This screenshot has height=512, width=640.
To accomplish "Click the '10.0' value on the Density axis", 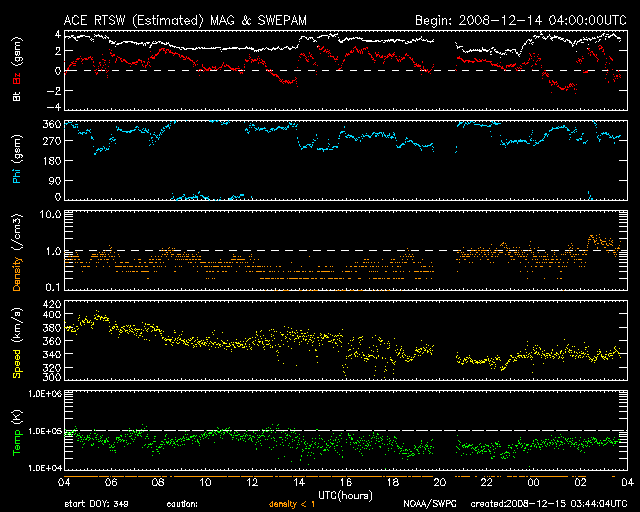I will 50,215.
